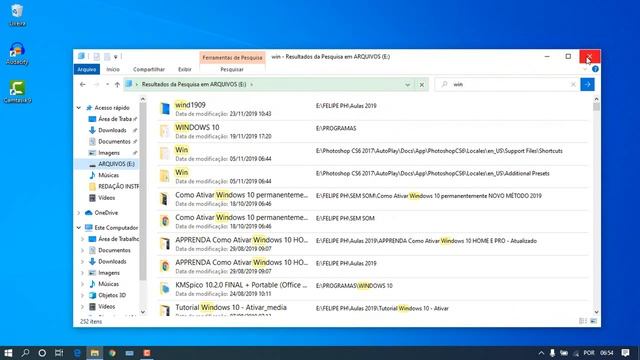Launch Audacity from the desktop

coord(17,53)
